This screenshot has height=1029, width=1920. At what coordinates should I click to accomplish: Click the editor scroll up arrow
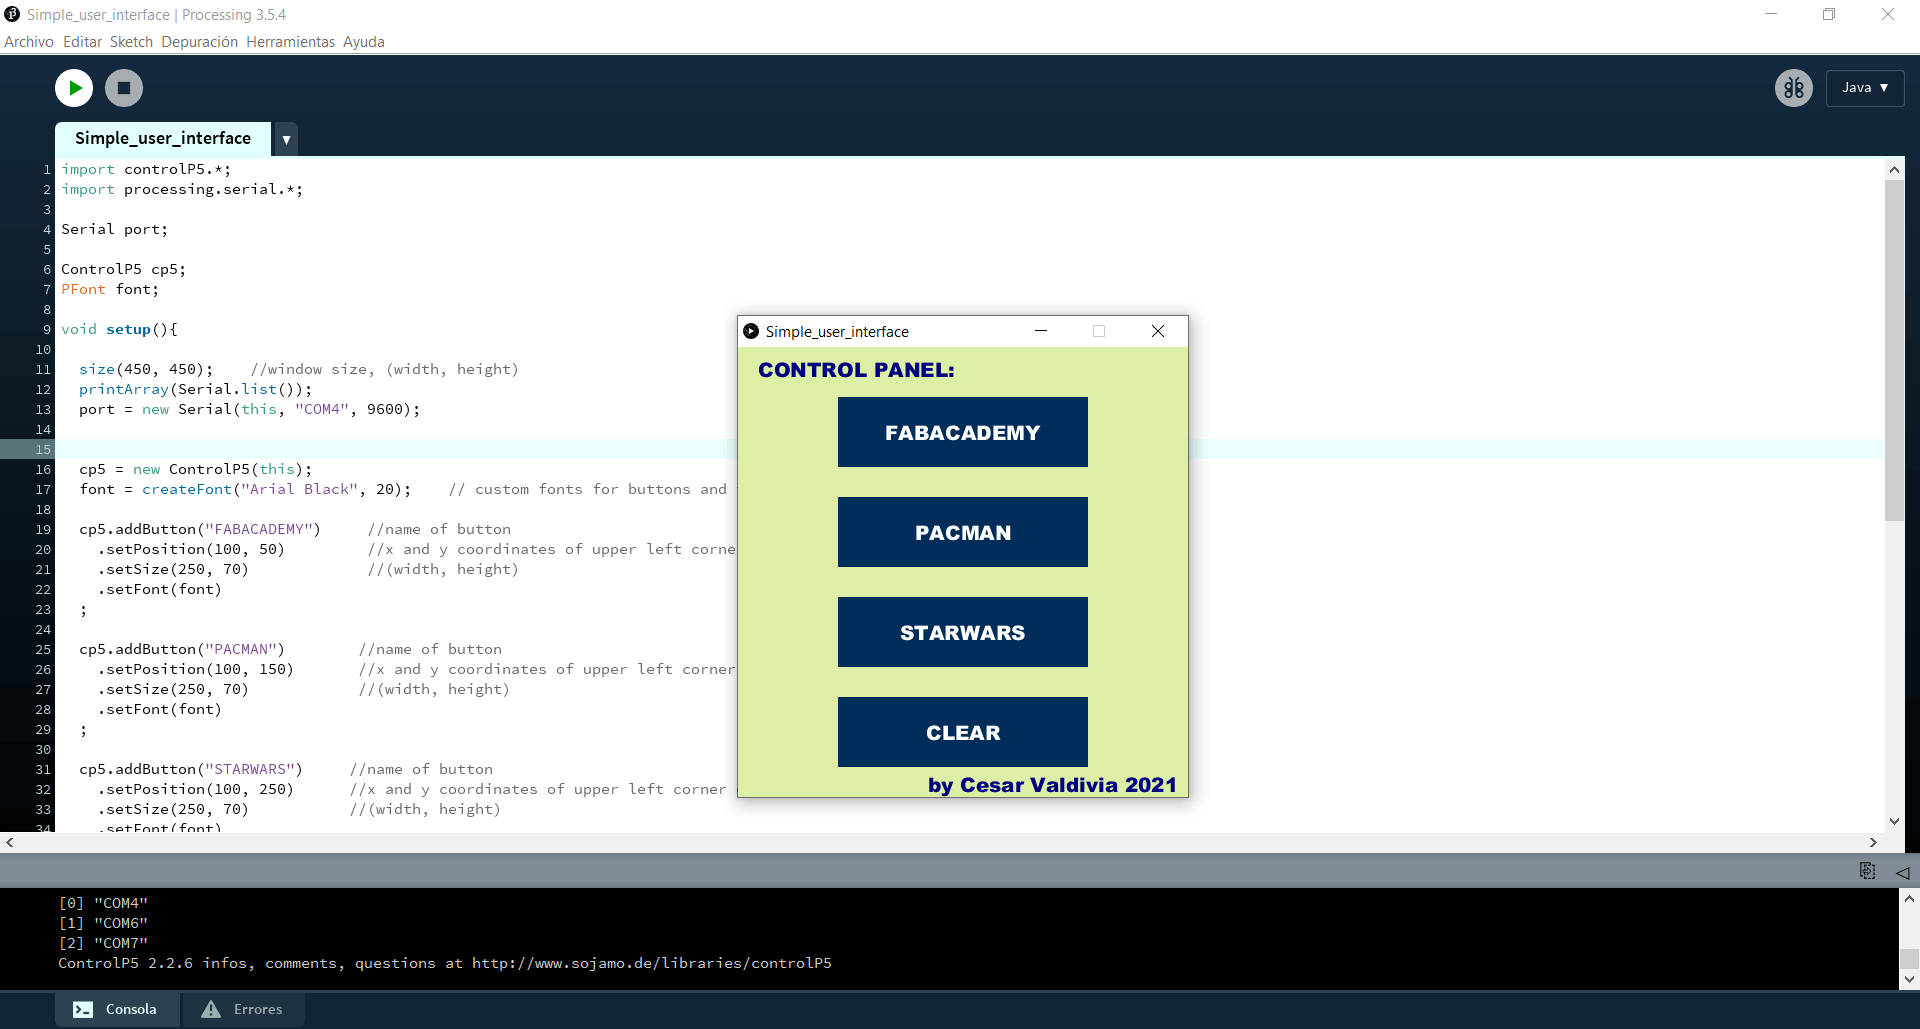coord(1894,170)
